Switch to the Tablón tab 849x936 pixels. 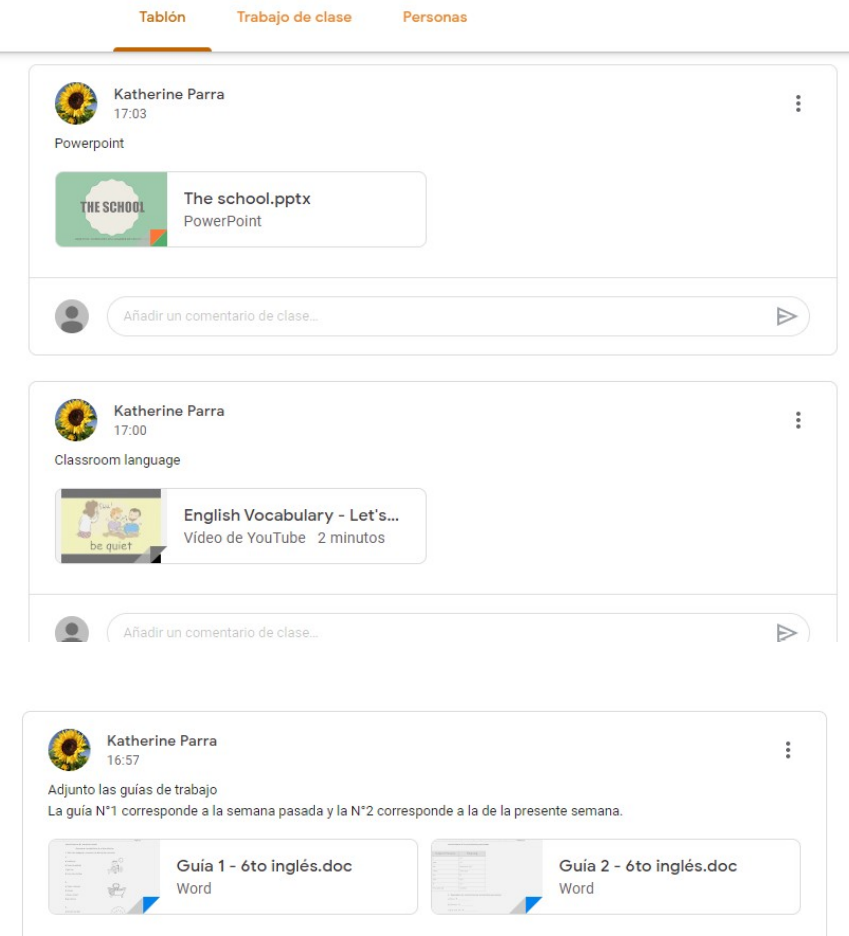coord(162,17)
